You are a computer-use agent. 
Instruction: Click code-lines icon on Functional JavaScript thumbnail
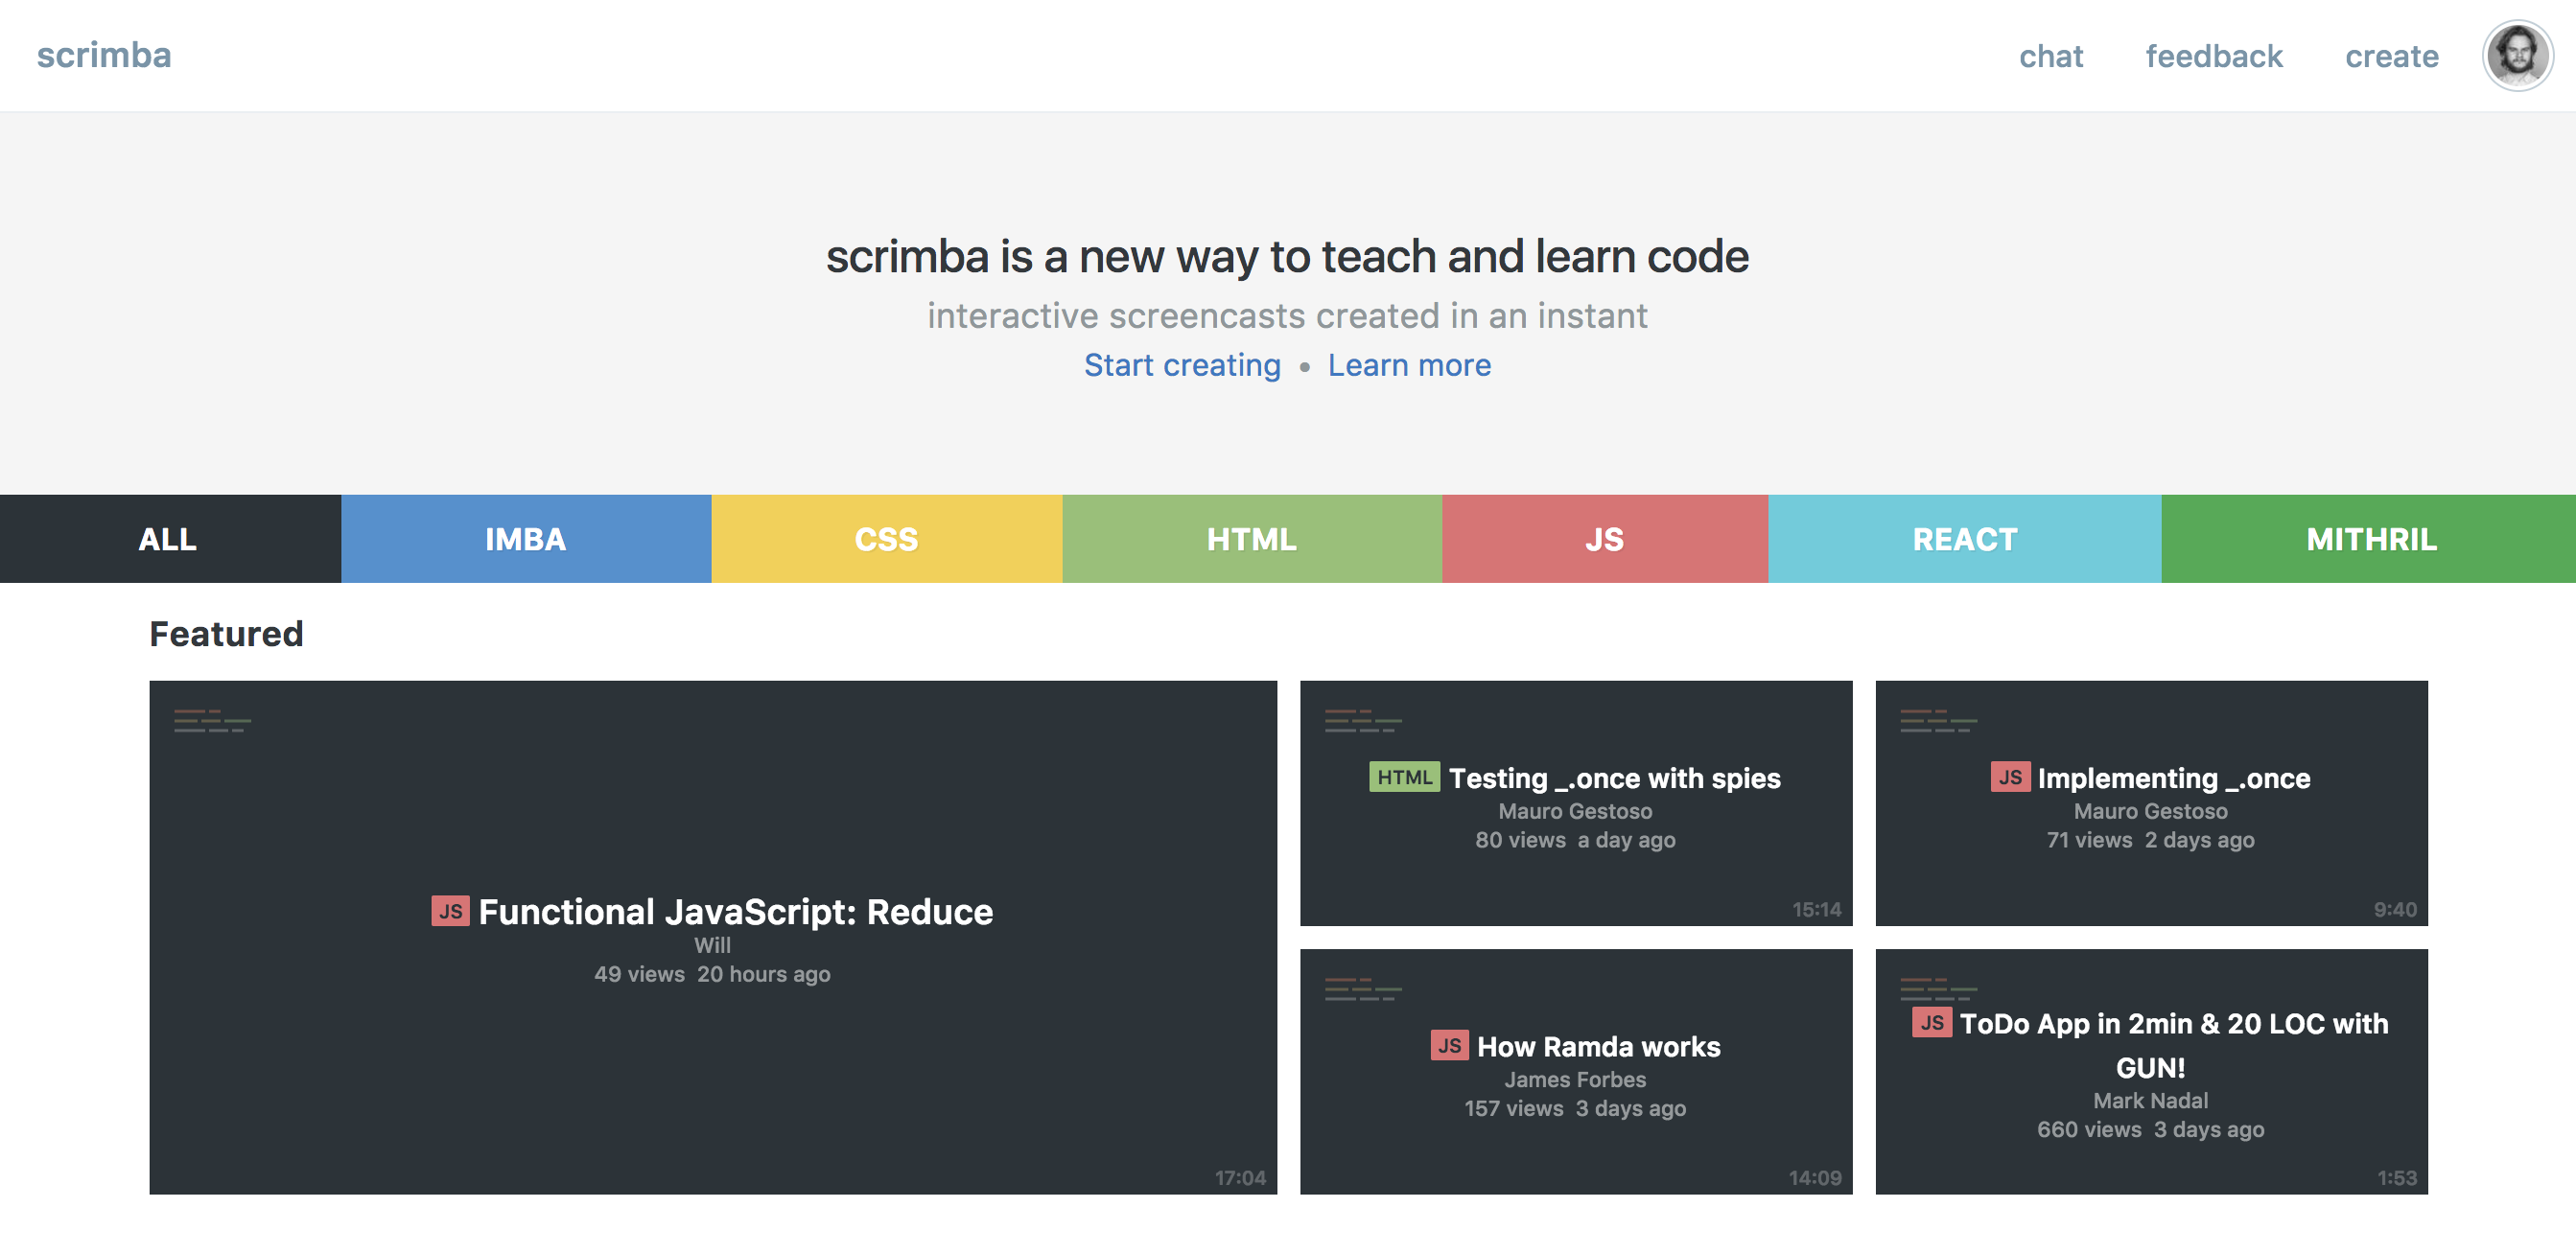coord(212,721)
